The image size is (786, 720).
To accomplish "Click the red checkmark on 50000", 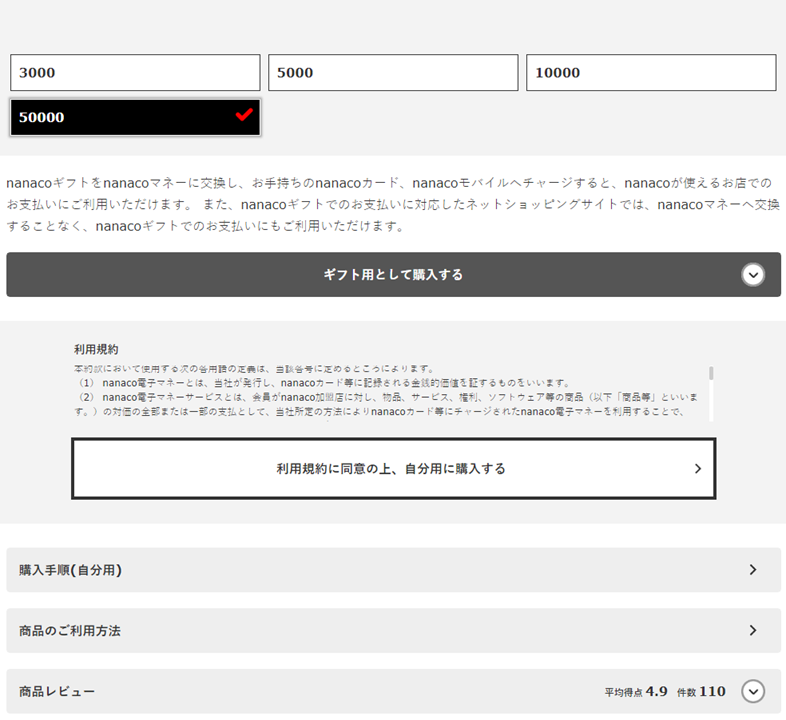I will click(244, 115).
